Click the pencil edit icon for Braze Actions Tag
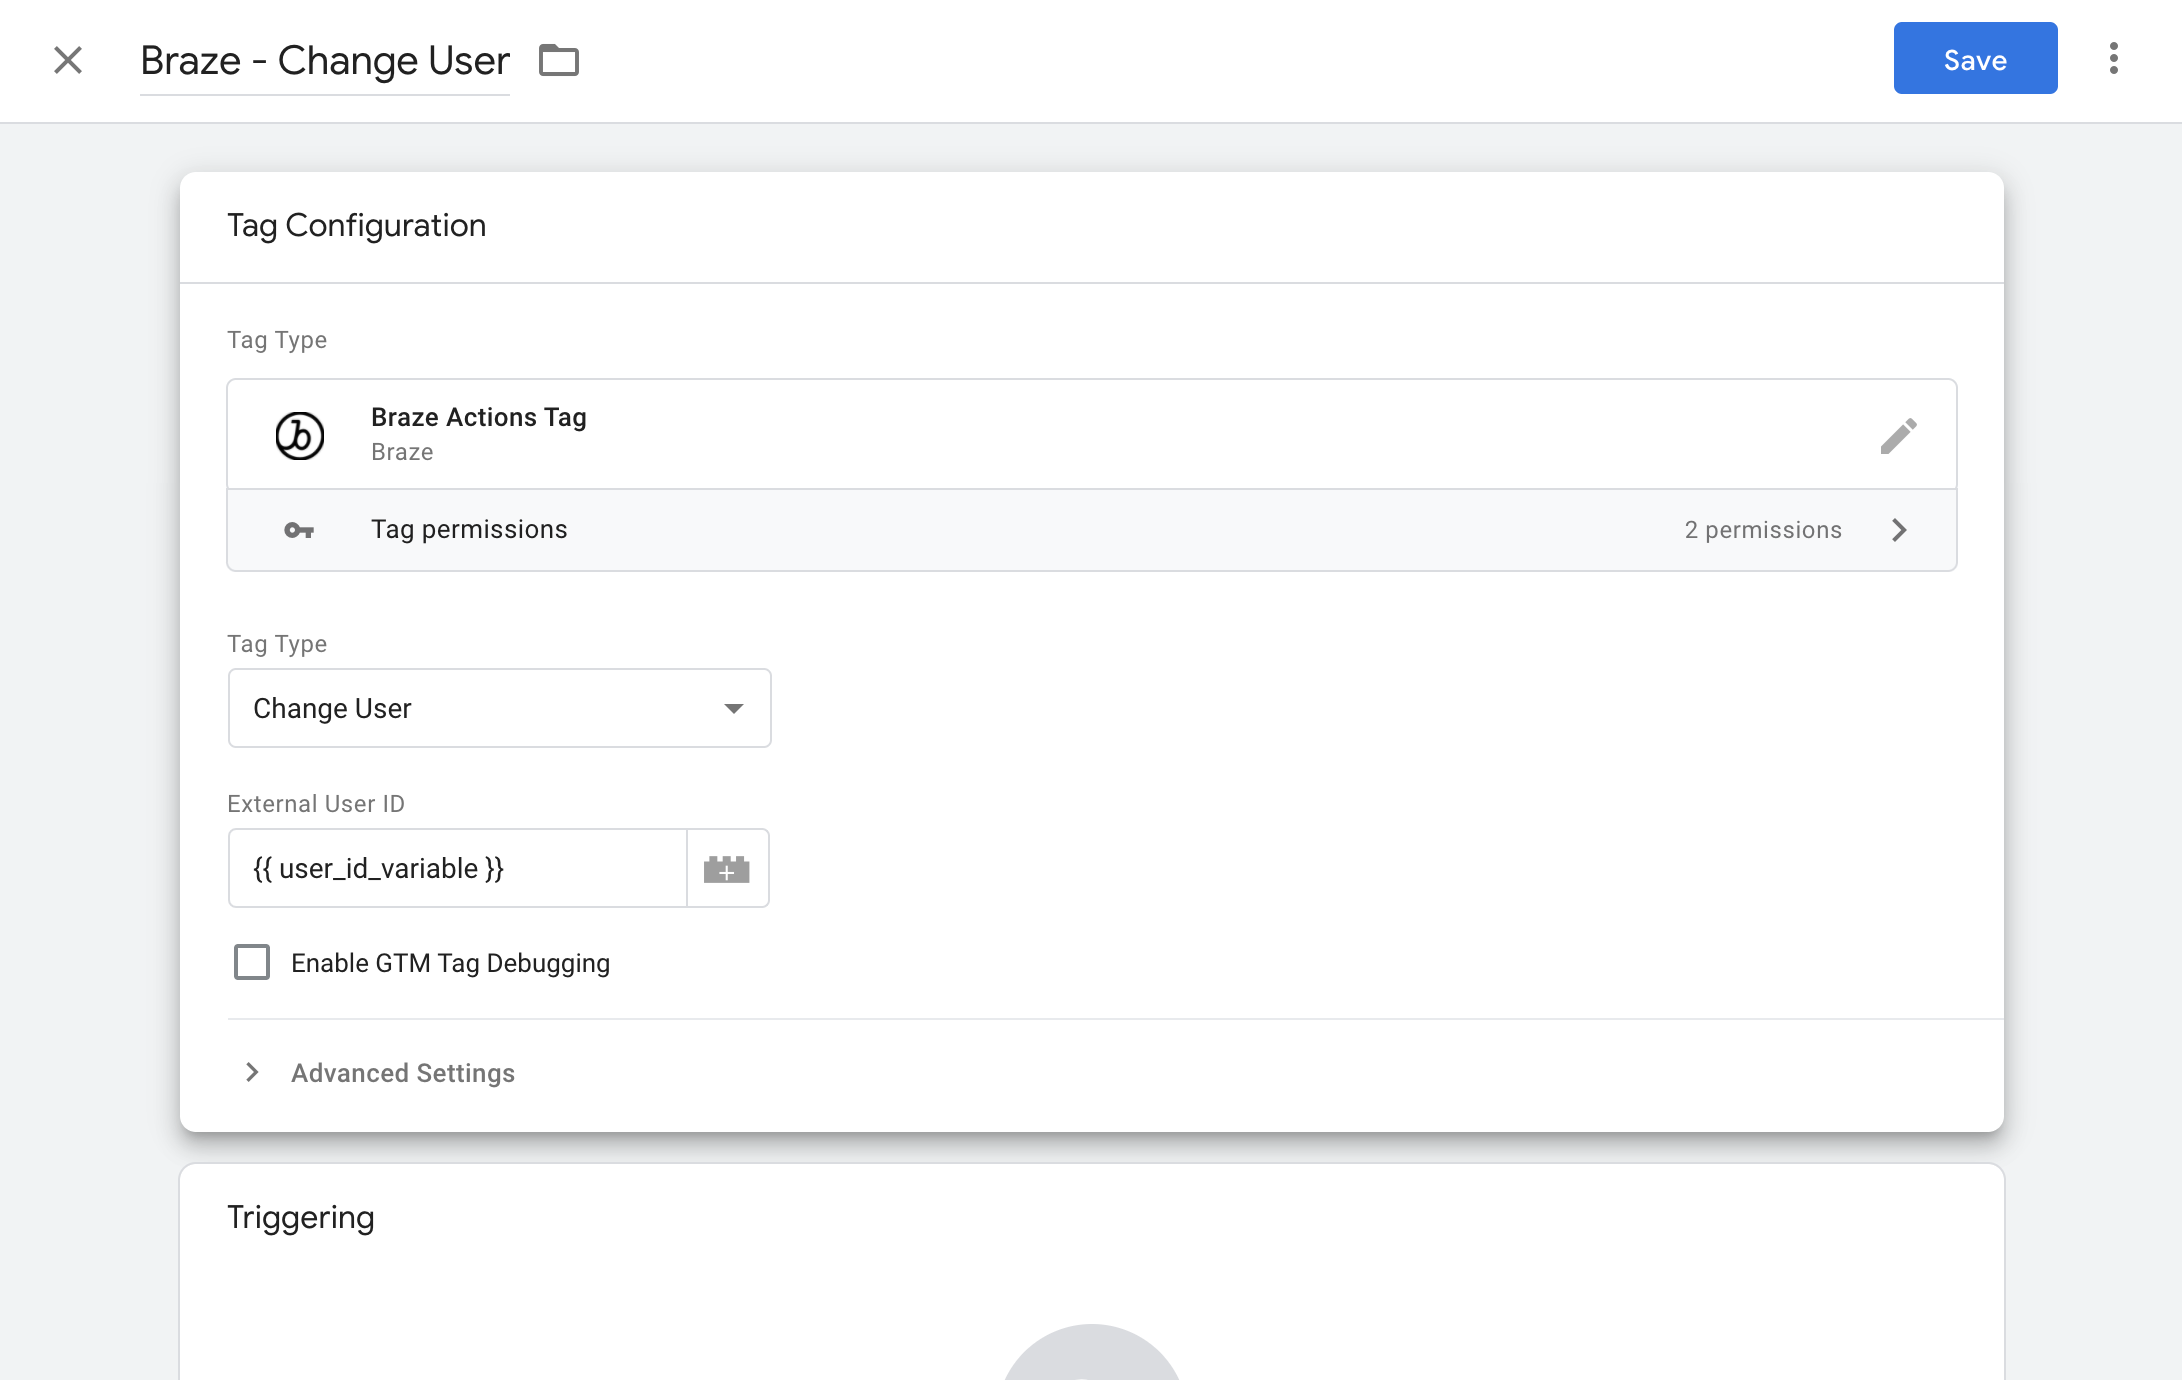This screenshot has width=2182, height=1380. 1899,436
